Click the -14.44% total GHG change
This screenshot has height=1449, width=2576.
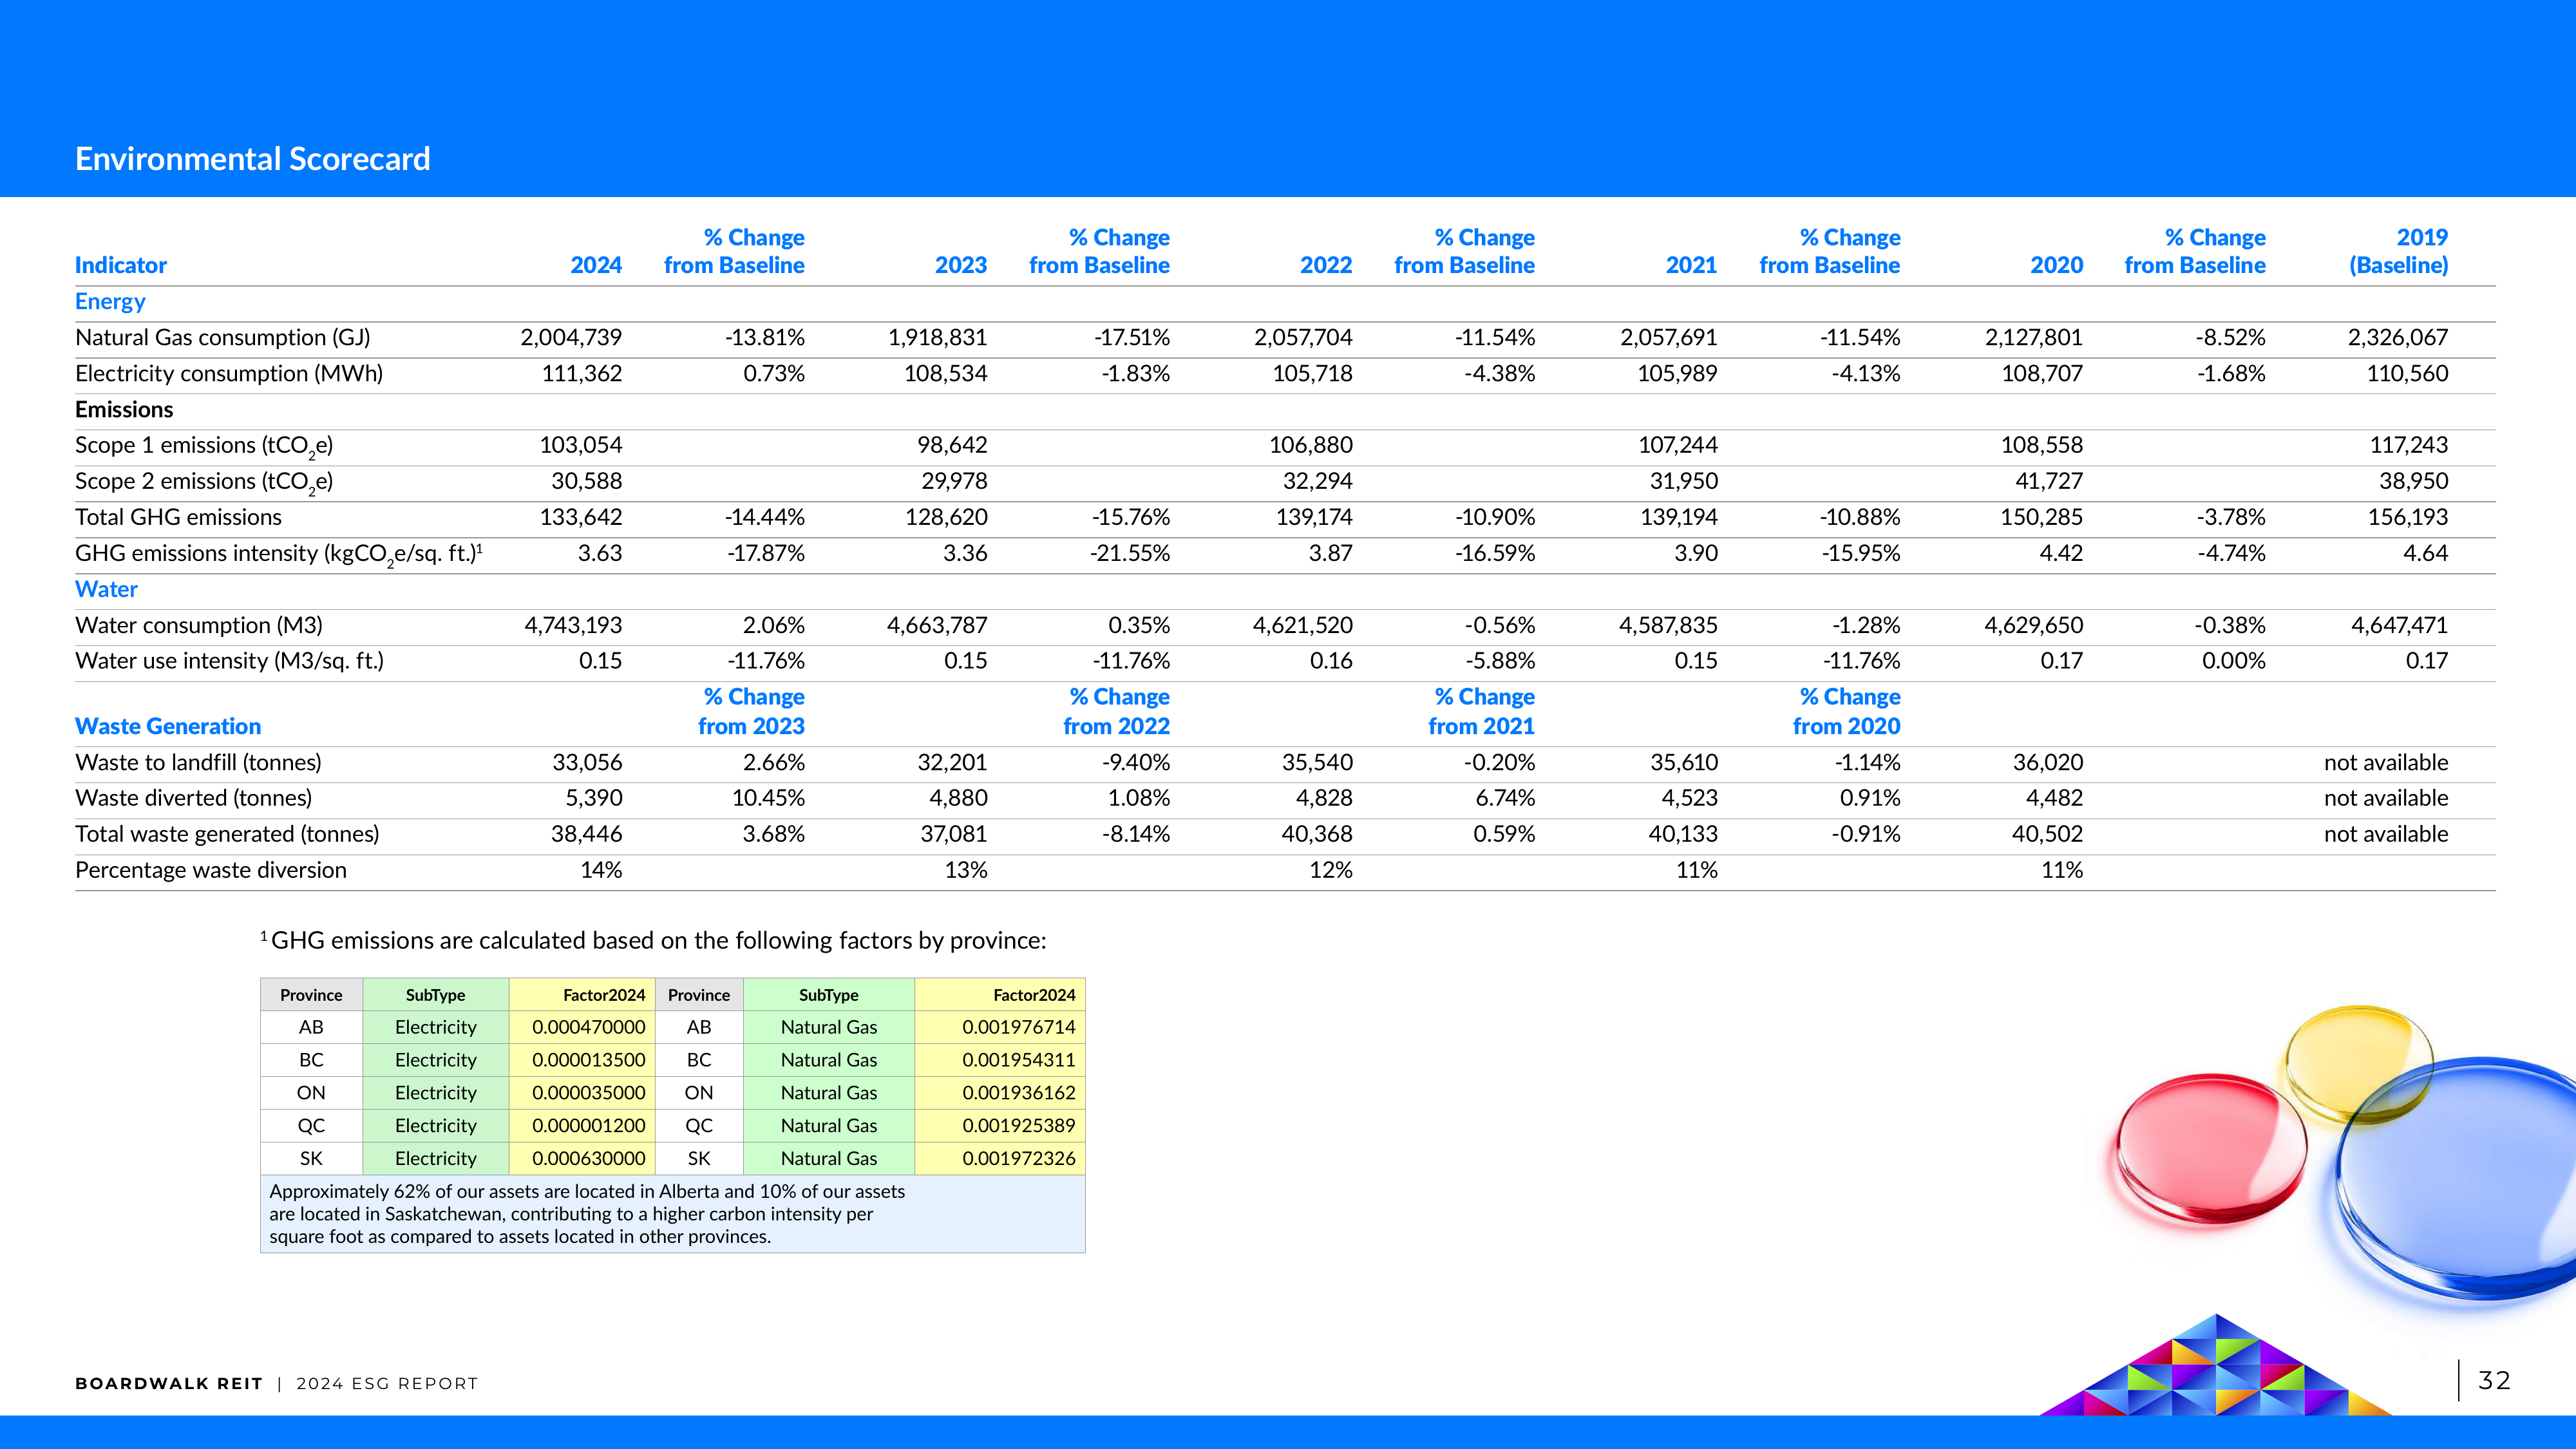(765, 517)
